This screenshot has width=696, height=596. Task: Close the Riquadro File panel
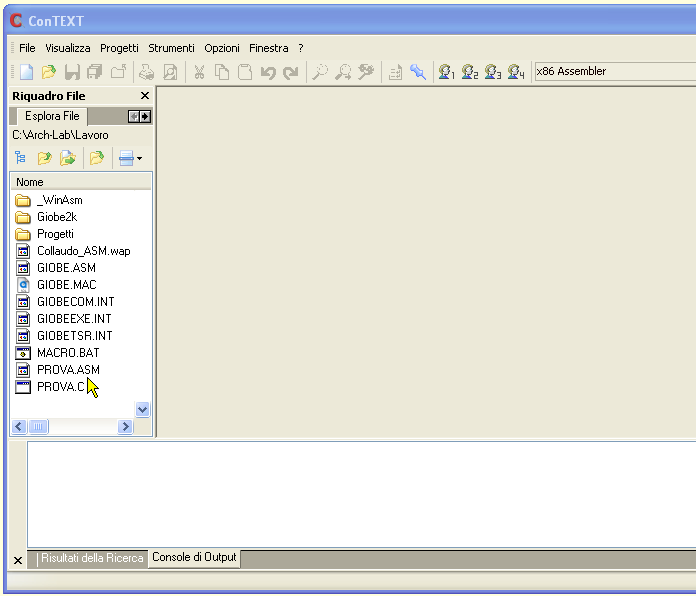[145, 96]
